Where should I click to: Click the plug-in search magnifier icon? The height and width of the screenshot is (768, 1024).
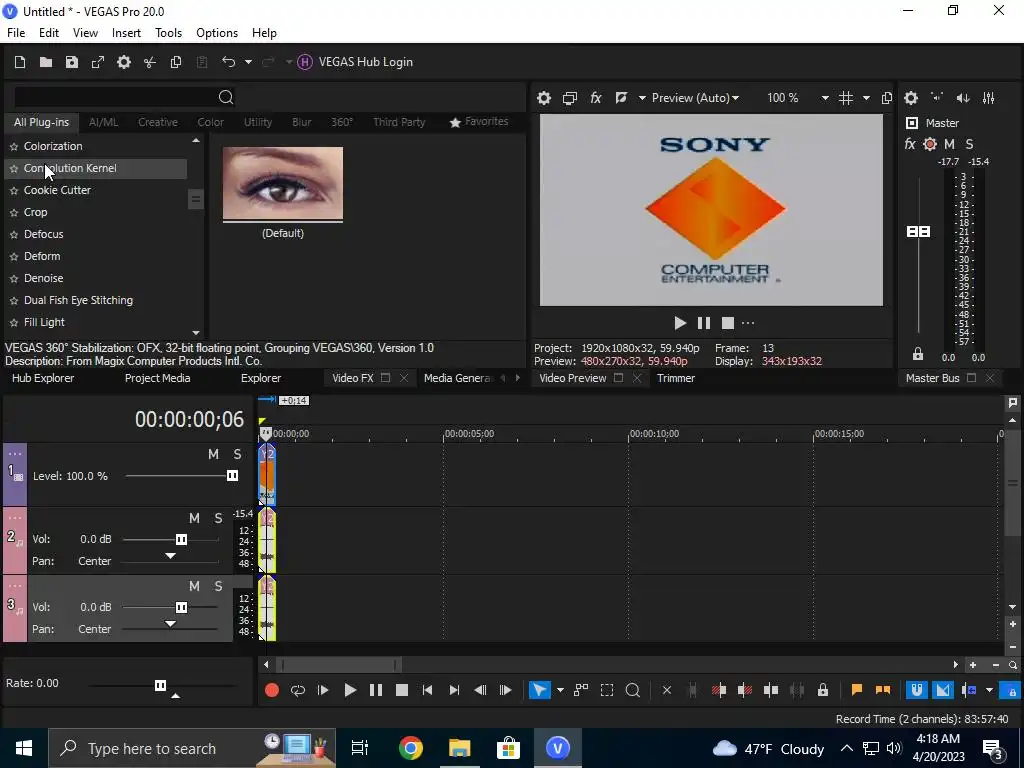226,97
